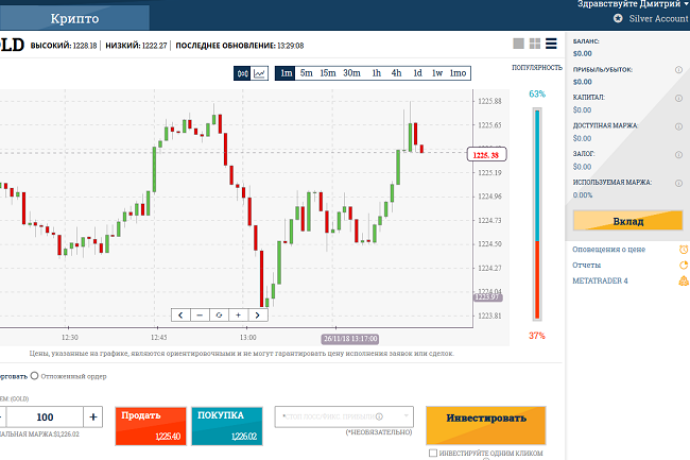Click reports pie chart icon
The height and width of the screenshot is (460, 690).
(x=683, y=265)
